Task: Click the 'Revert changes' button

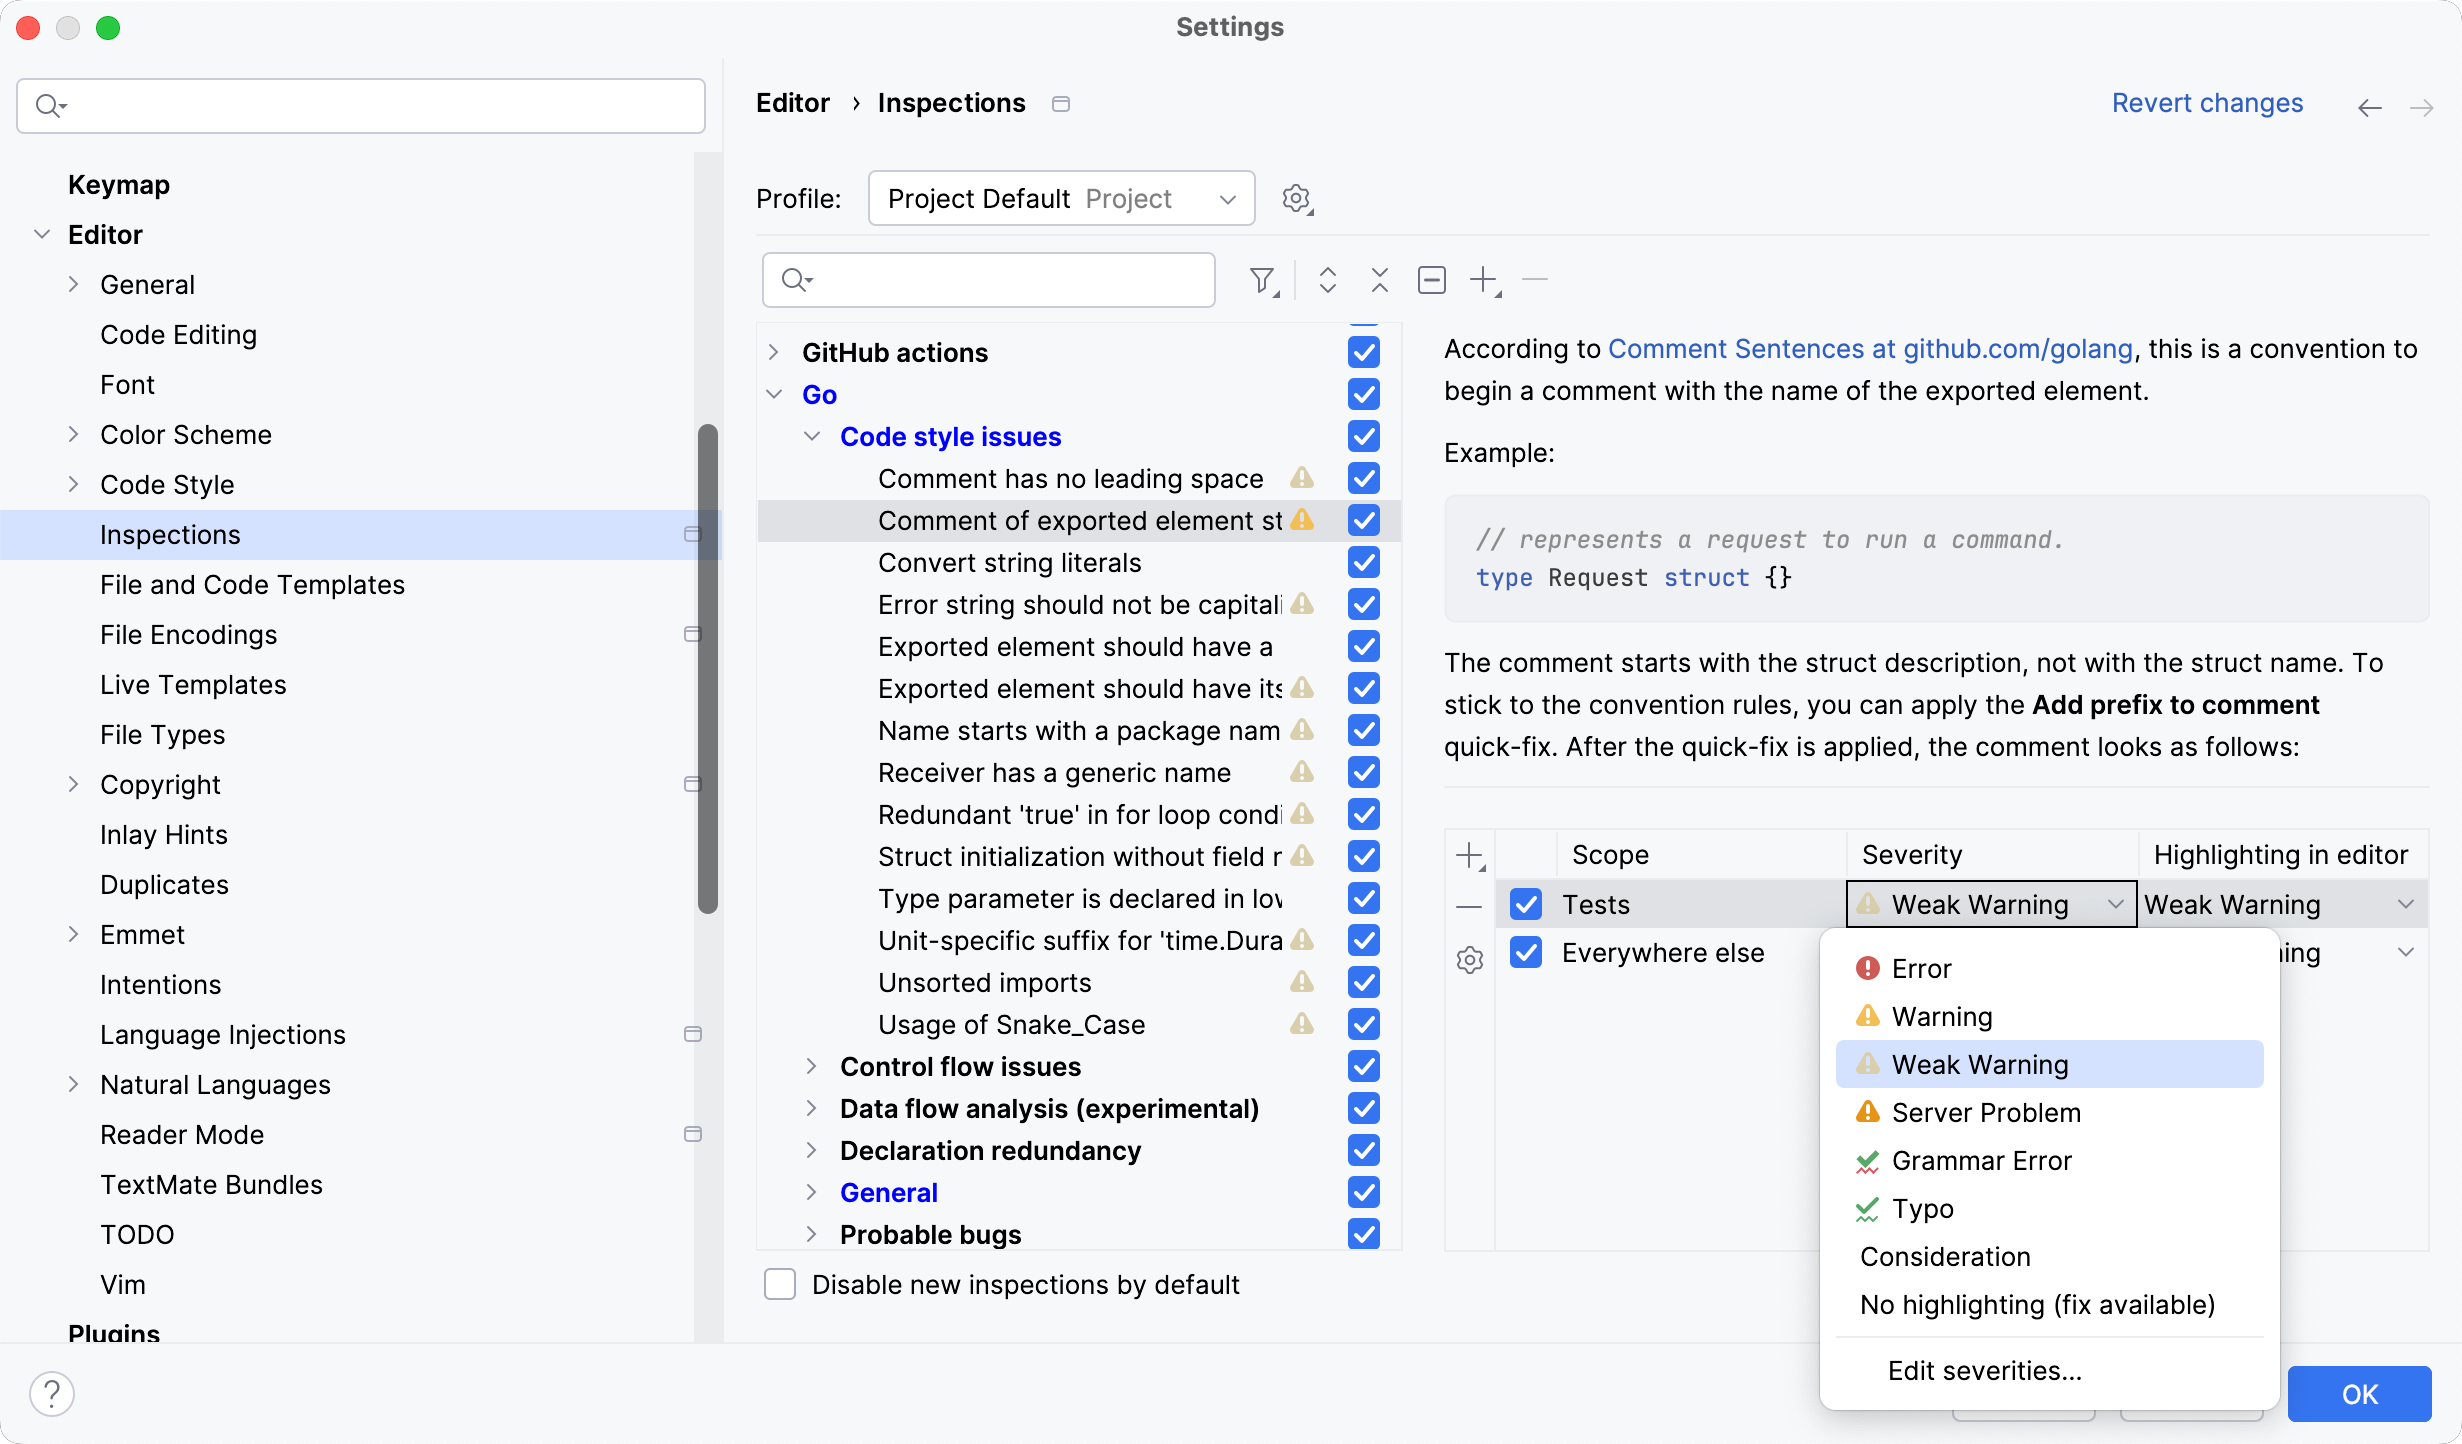Action: (x=2208, y=103)
